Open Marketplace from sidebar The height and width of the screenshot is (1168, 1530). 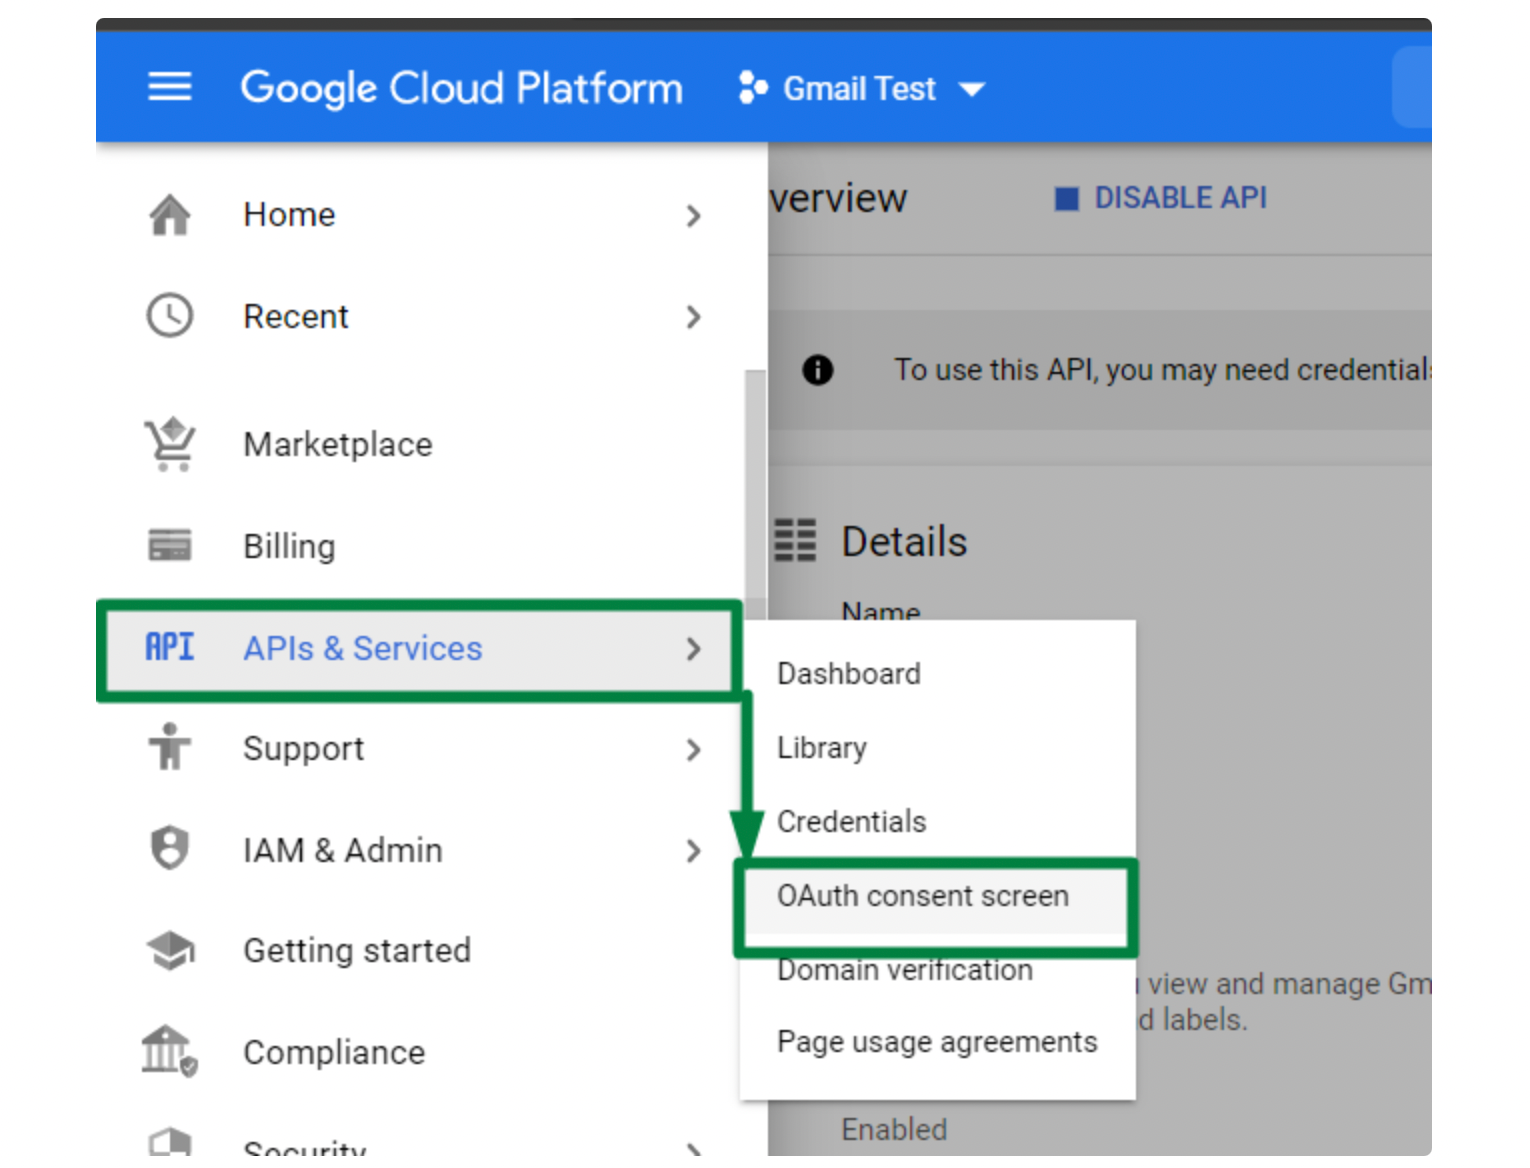[x=338, y=445]
